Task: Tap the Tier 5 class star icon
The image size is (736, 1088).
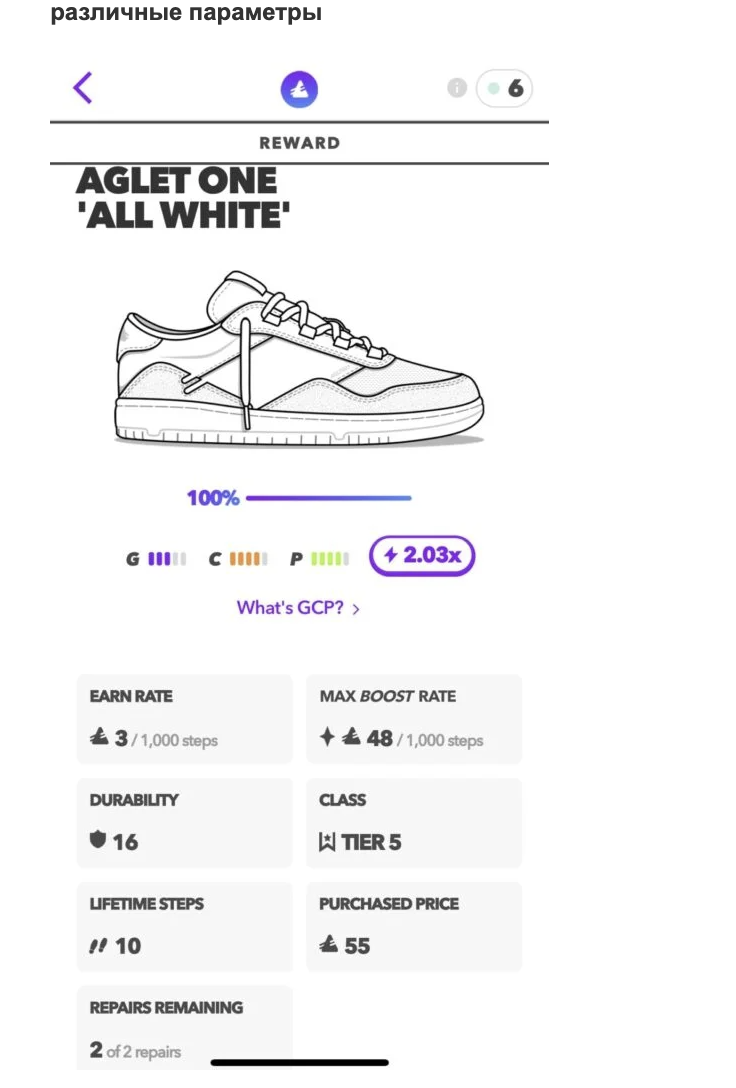Action: coord(327,842)
